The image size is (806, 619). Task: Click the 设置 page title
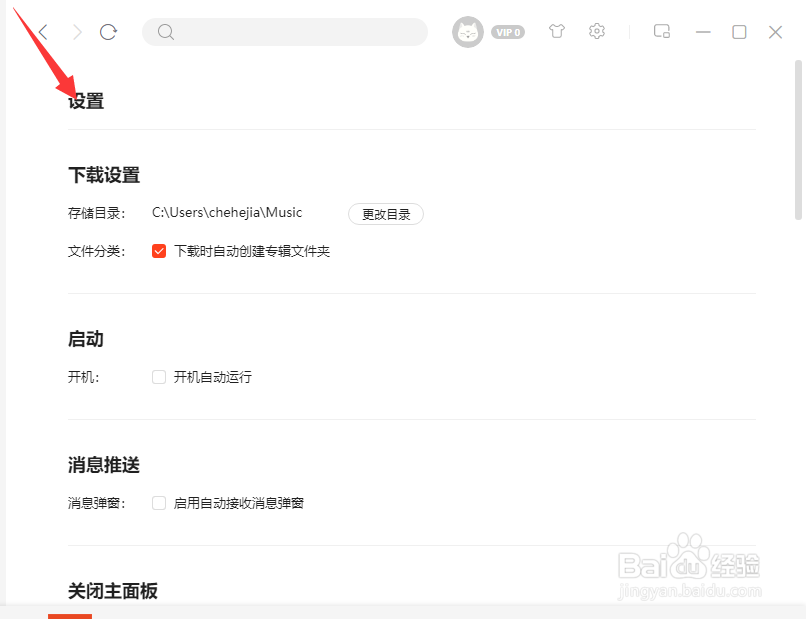pos(85,101)
